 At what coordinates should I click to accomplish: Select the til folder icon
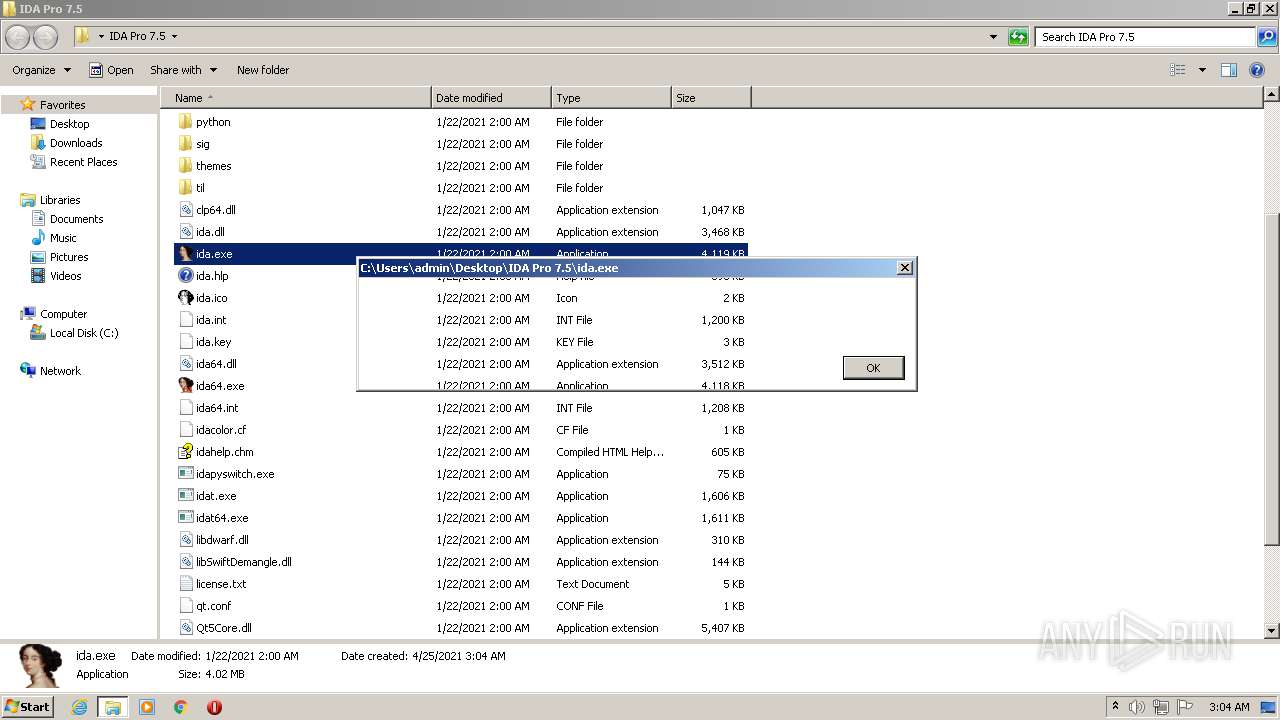185,188
